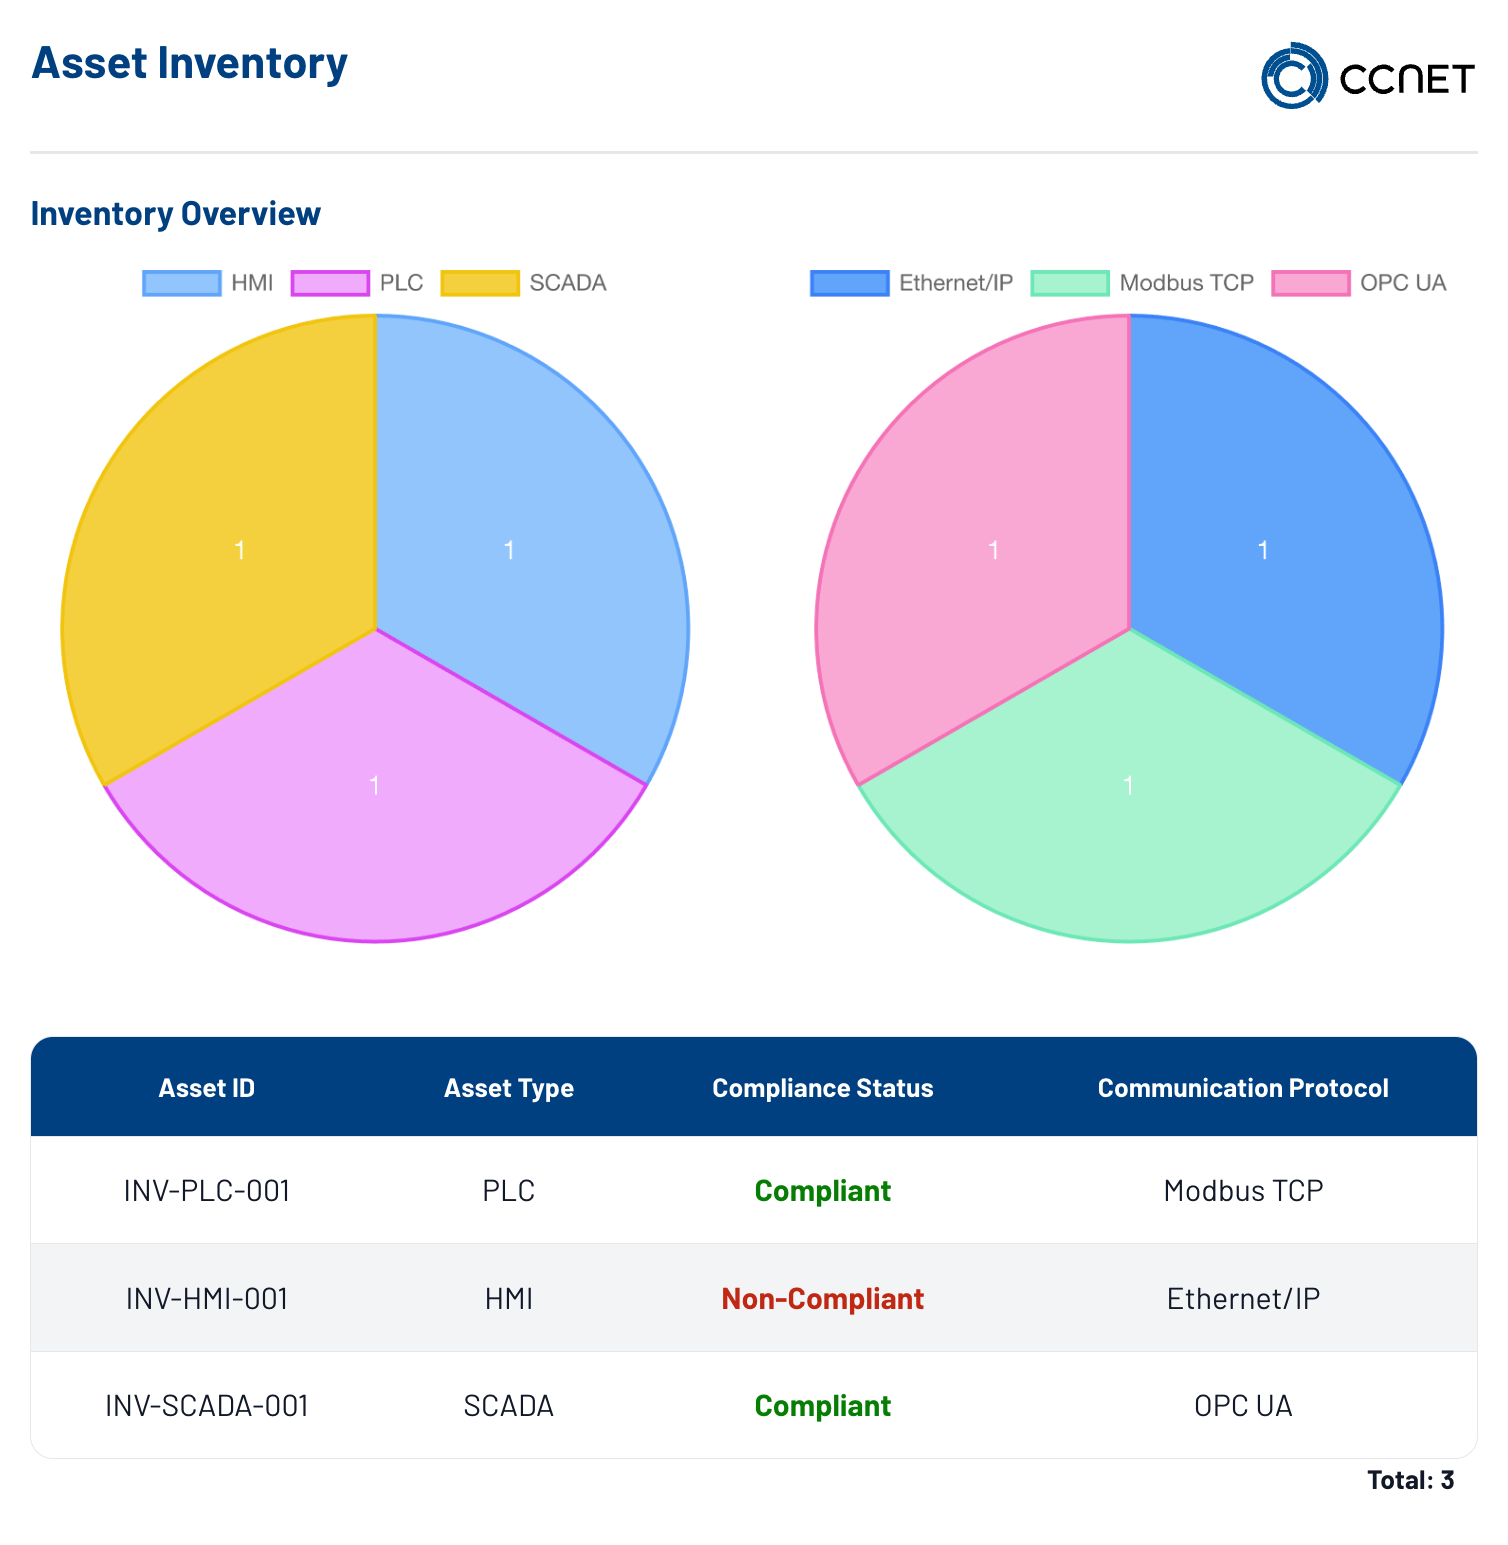Sort by the Asset Type column header

pyautogui.click(x=509, y=1088)
